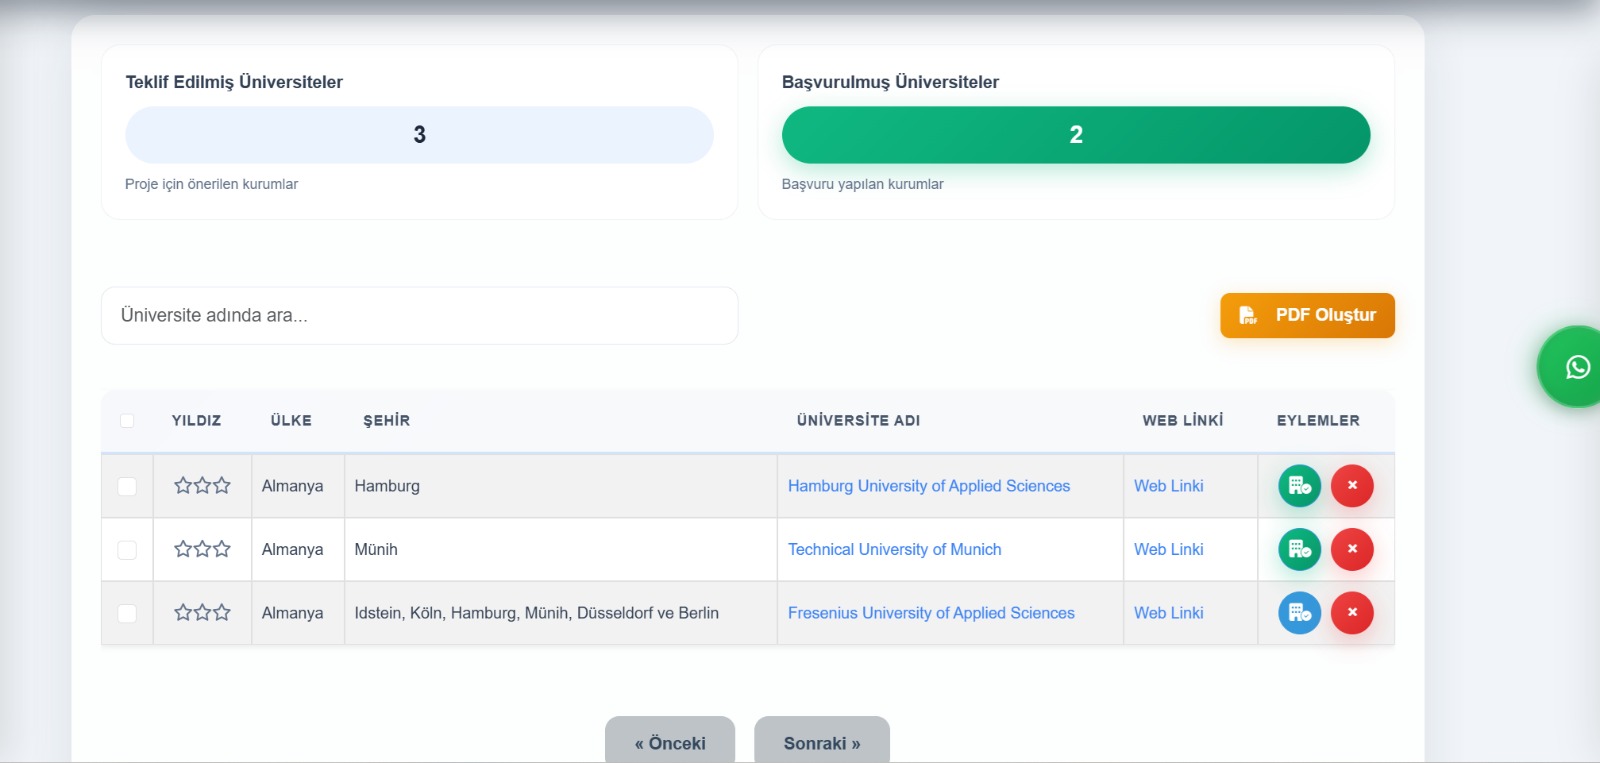
Task: Go back using the Önceki button
Action: click(x=670, y=742)
